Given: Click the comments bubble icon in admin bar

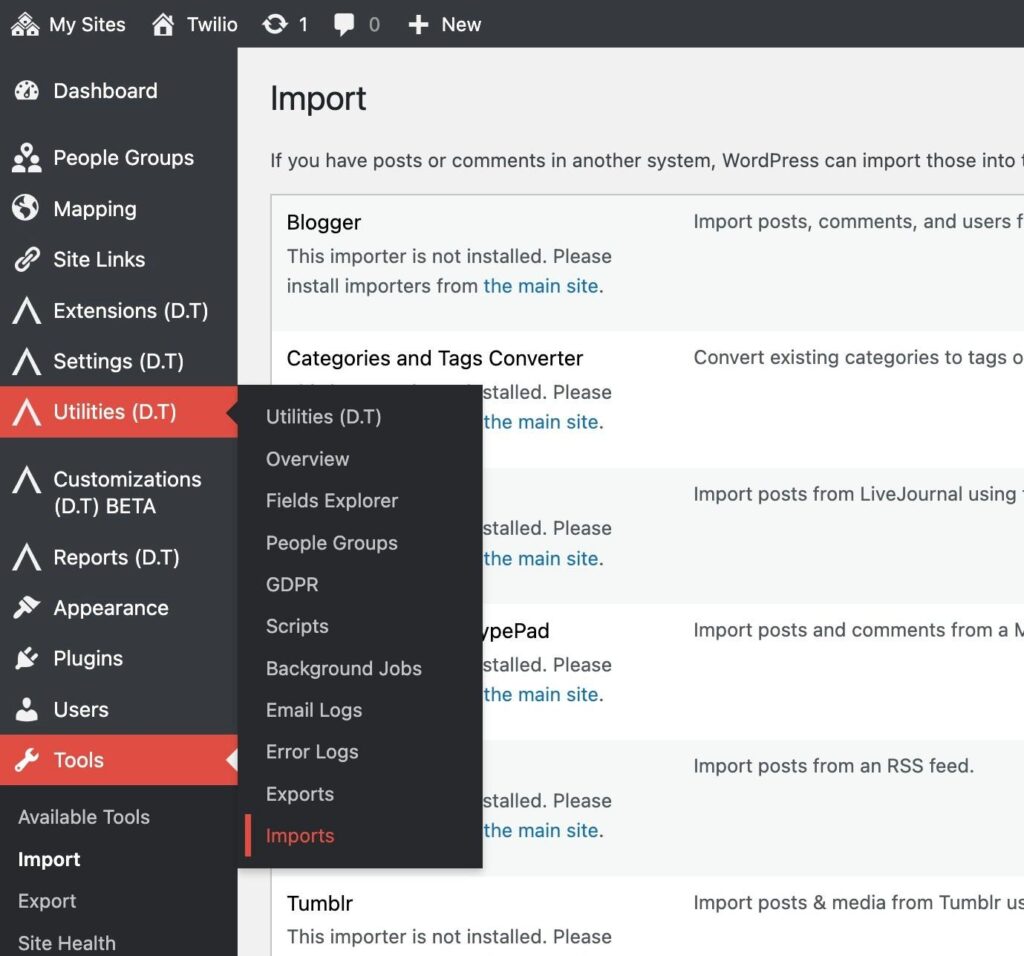Looking at the screenshot, I should click(345, 25).
